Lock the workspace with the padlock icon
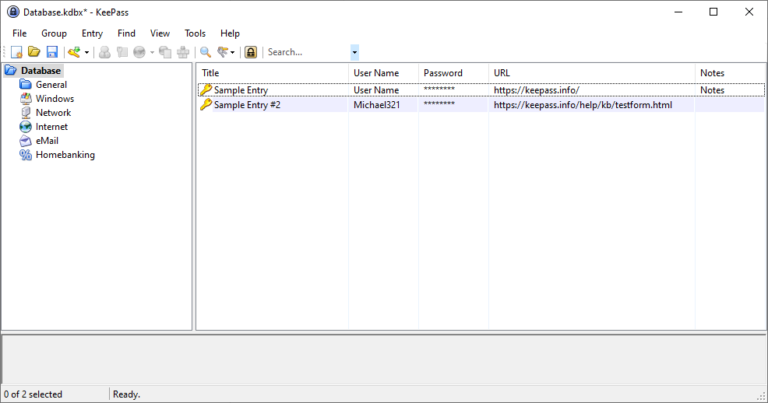The image size is (768, 403). (251, 52)
